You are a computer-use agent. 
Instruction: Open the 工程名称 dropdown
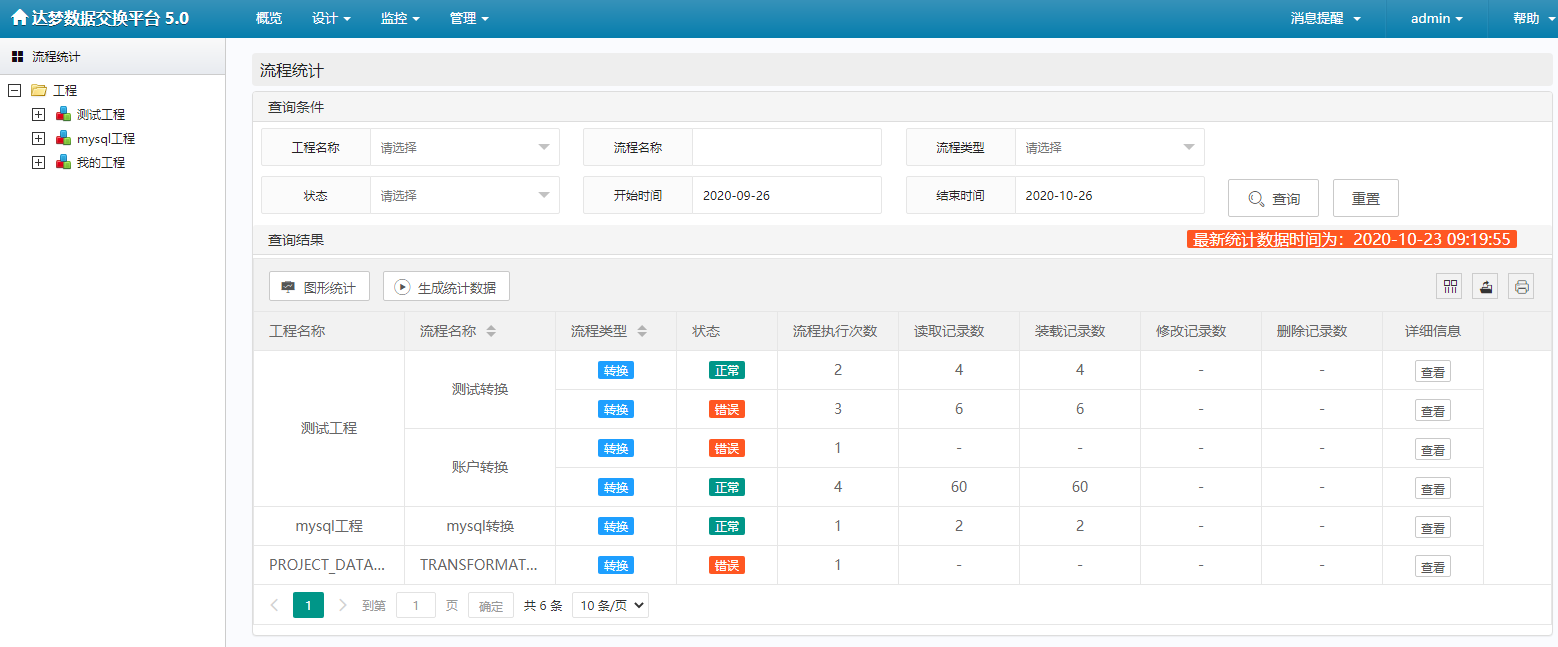click(x=464, y=147)
